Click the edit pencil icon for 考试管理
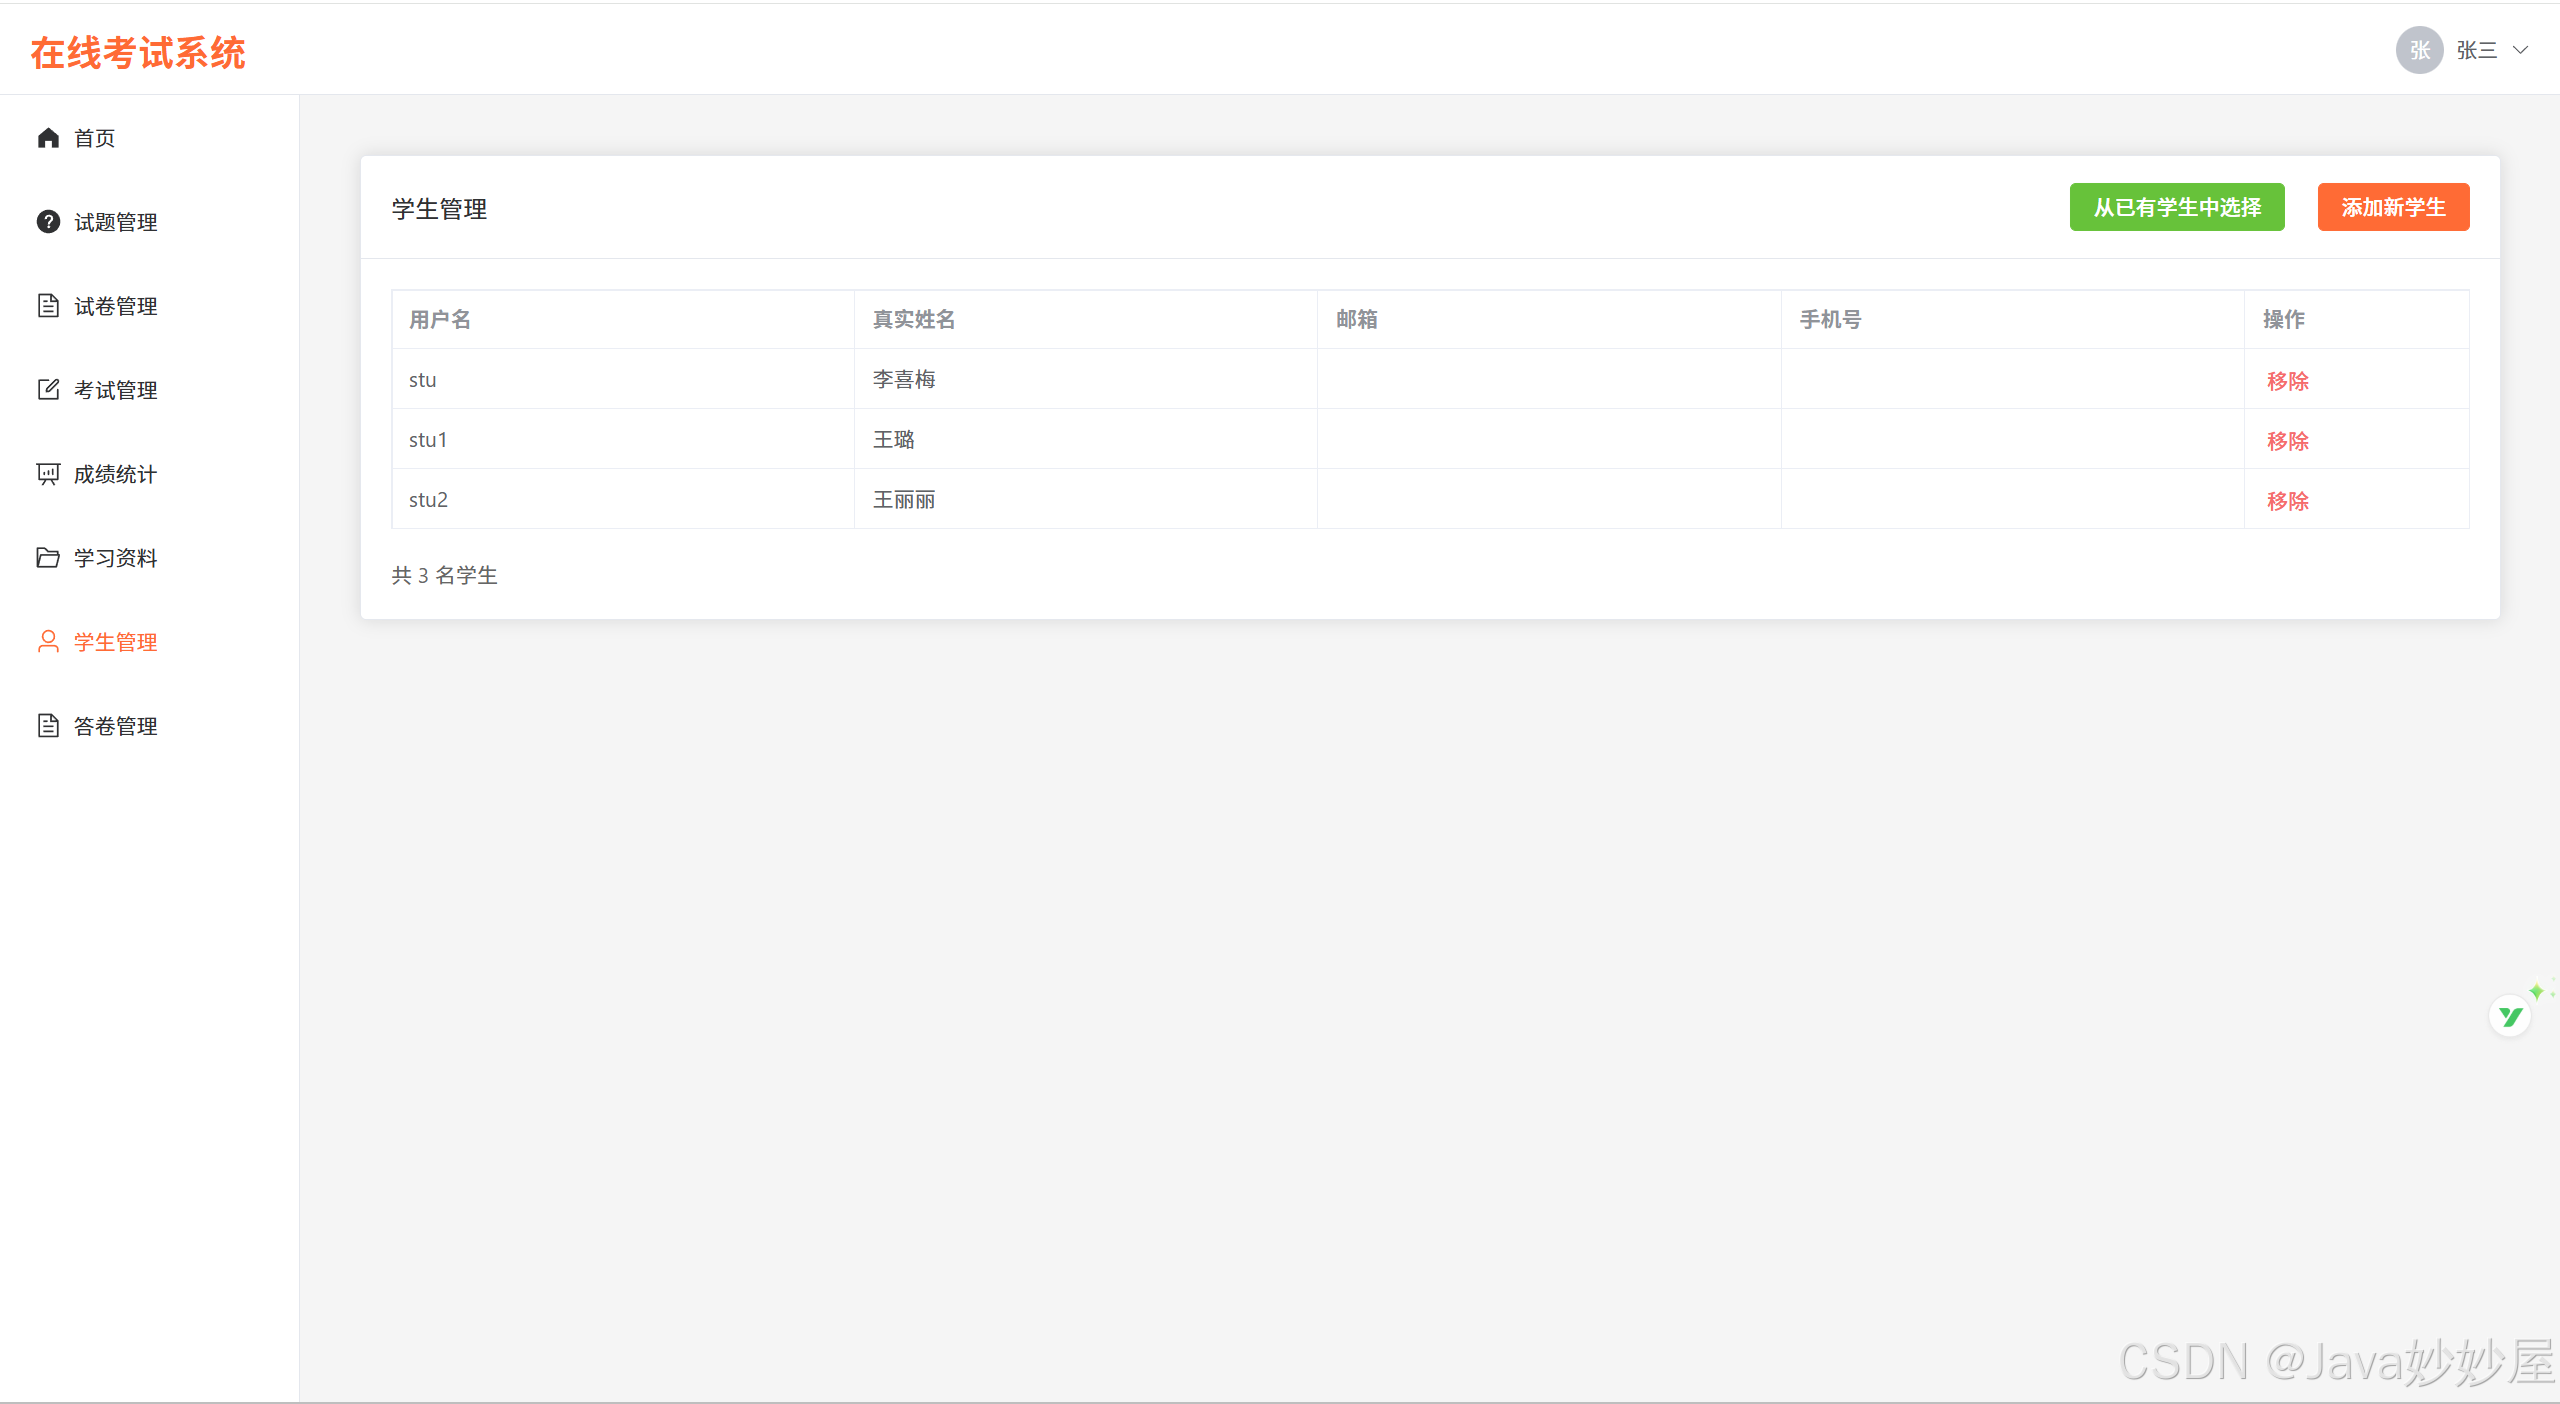The height and width of the screenshot is (1404, 2560). (48, 390)
